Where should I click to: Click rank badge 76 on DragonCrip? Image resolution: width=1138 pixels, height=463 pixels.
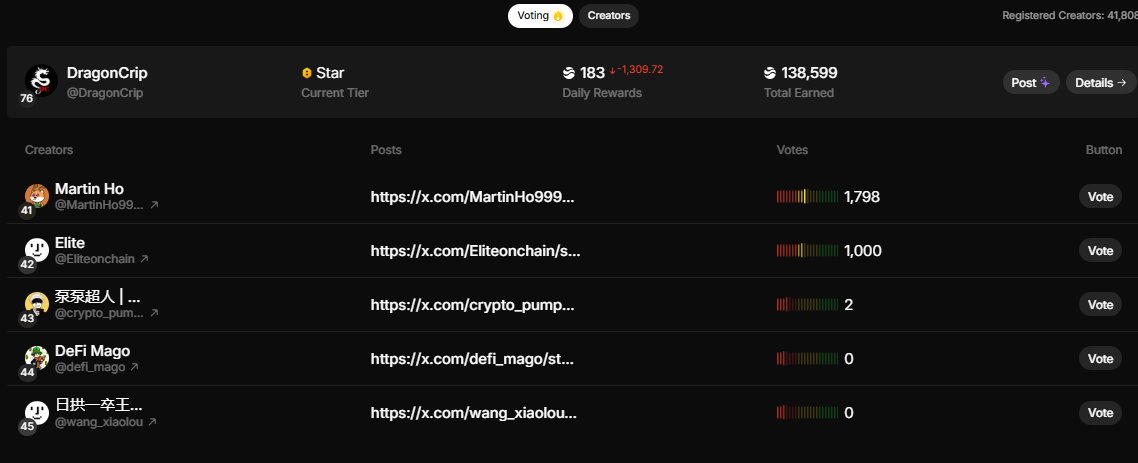[x=27, y=98]
